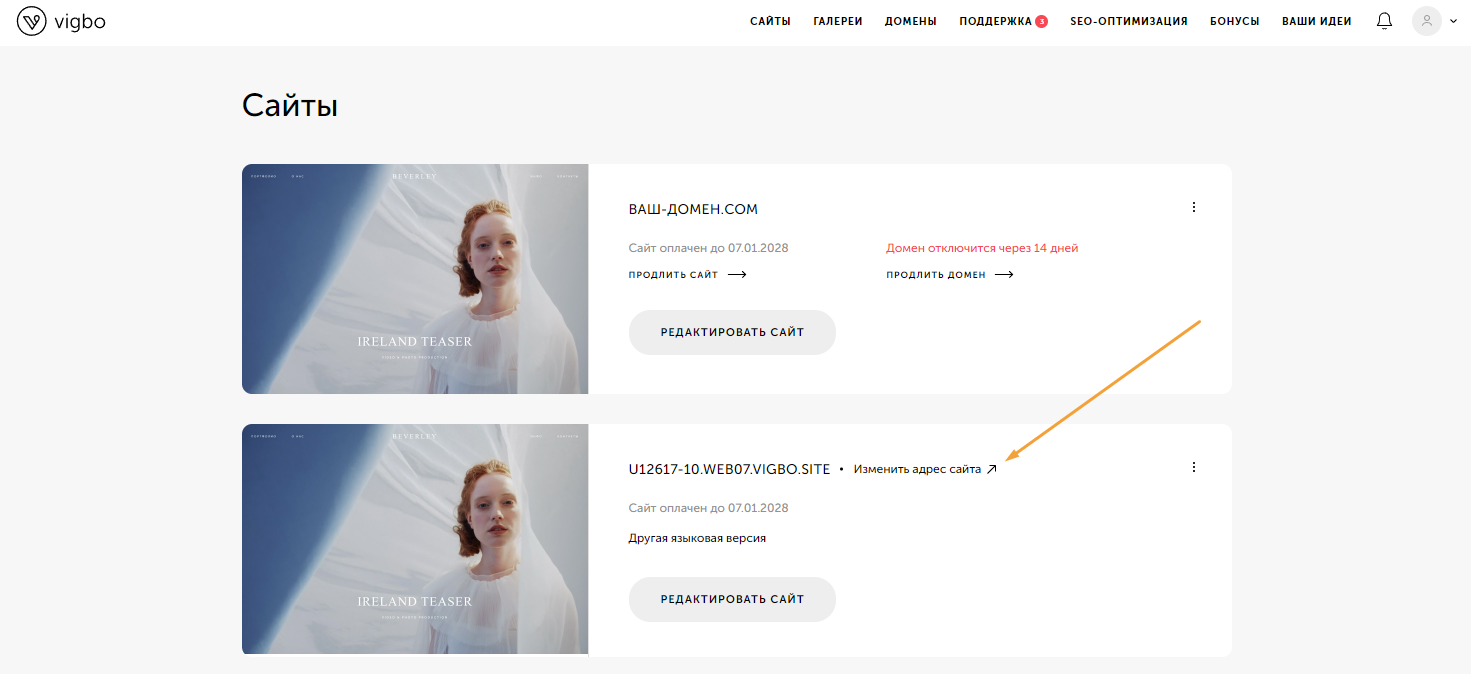Click the external arrow icon beside Изменить адрес сайта
The width and height of the screenshot is (1471, 674).
pos(991,469)
